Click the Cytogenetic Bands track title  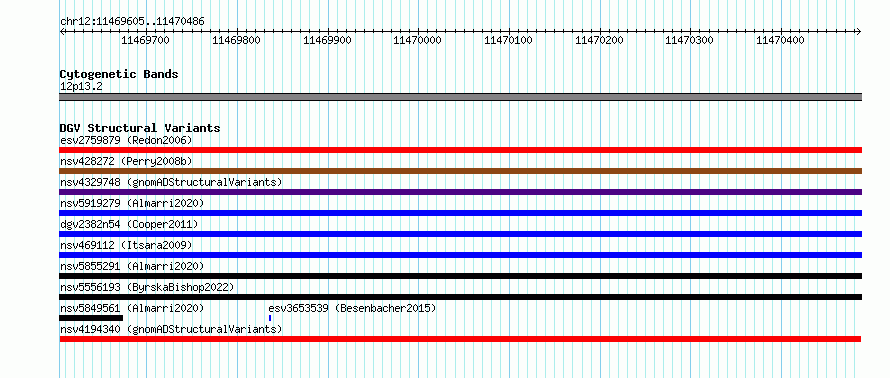point(119,74)
